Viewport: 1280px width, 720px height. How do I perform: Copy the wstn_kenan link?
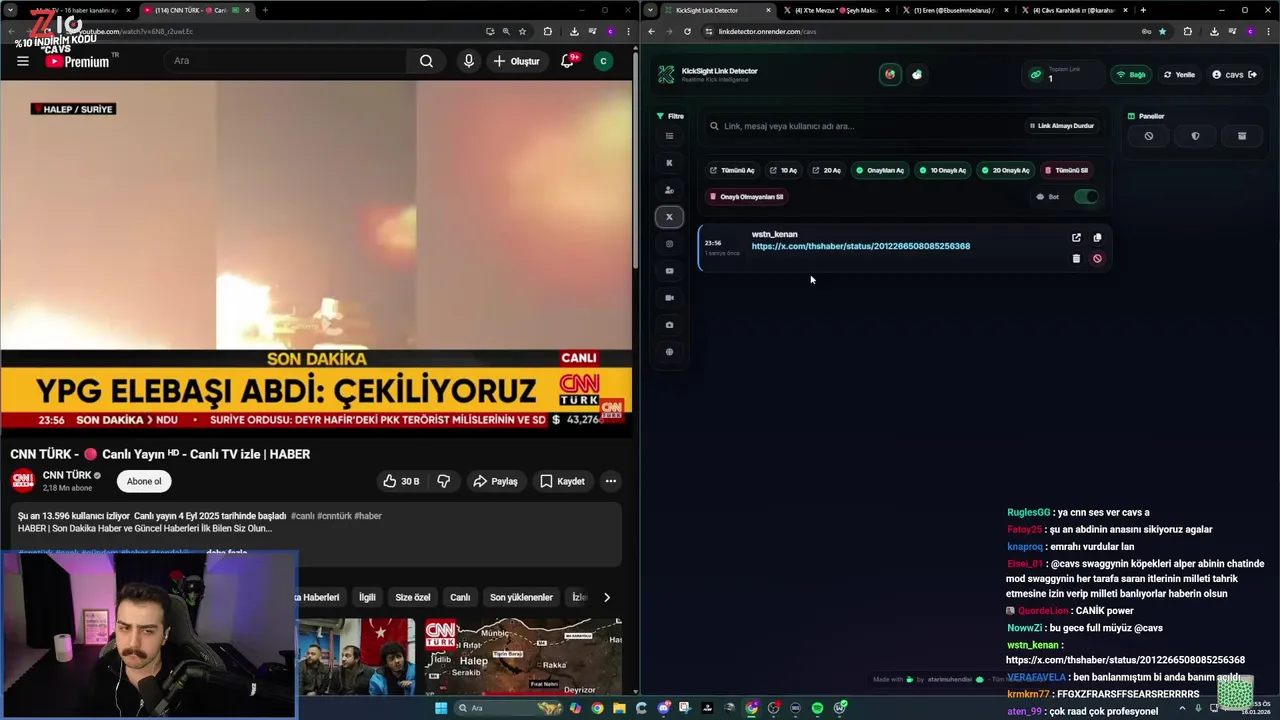[x=1097, y=237]
